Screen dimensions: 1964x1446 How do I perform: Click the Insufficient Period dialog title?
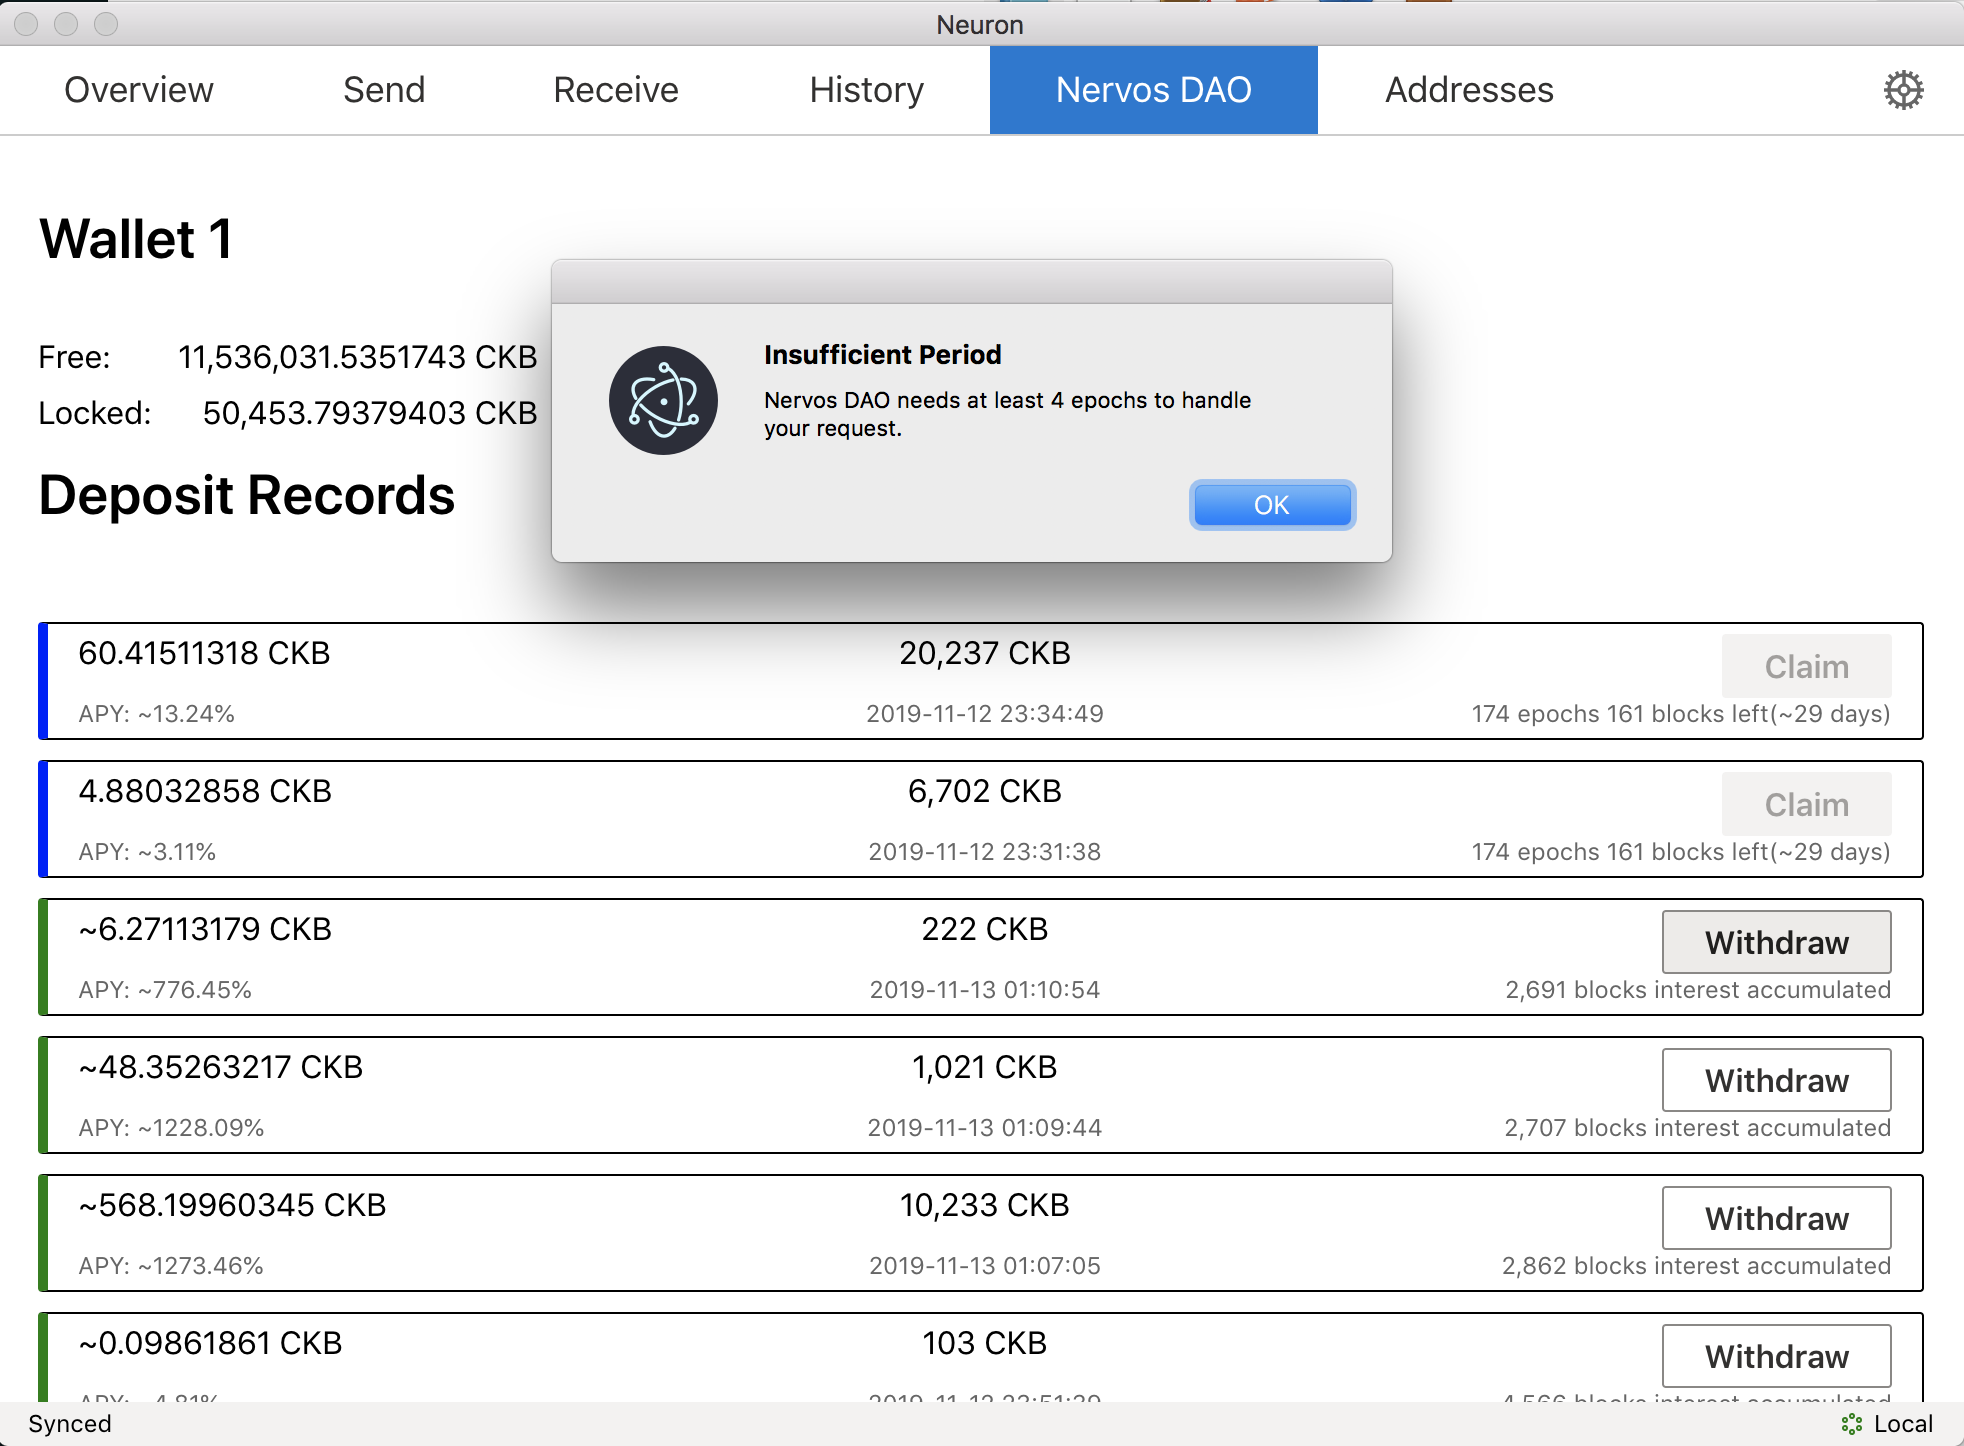coord(882,355)
